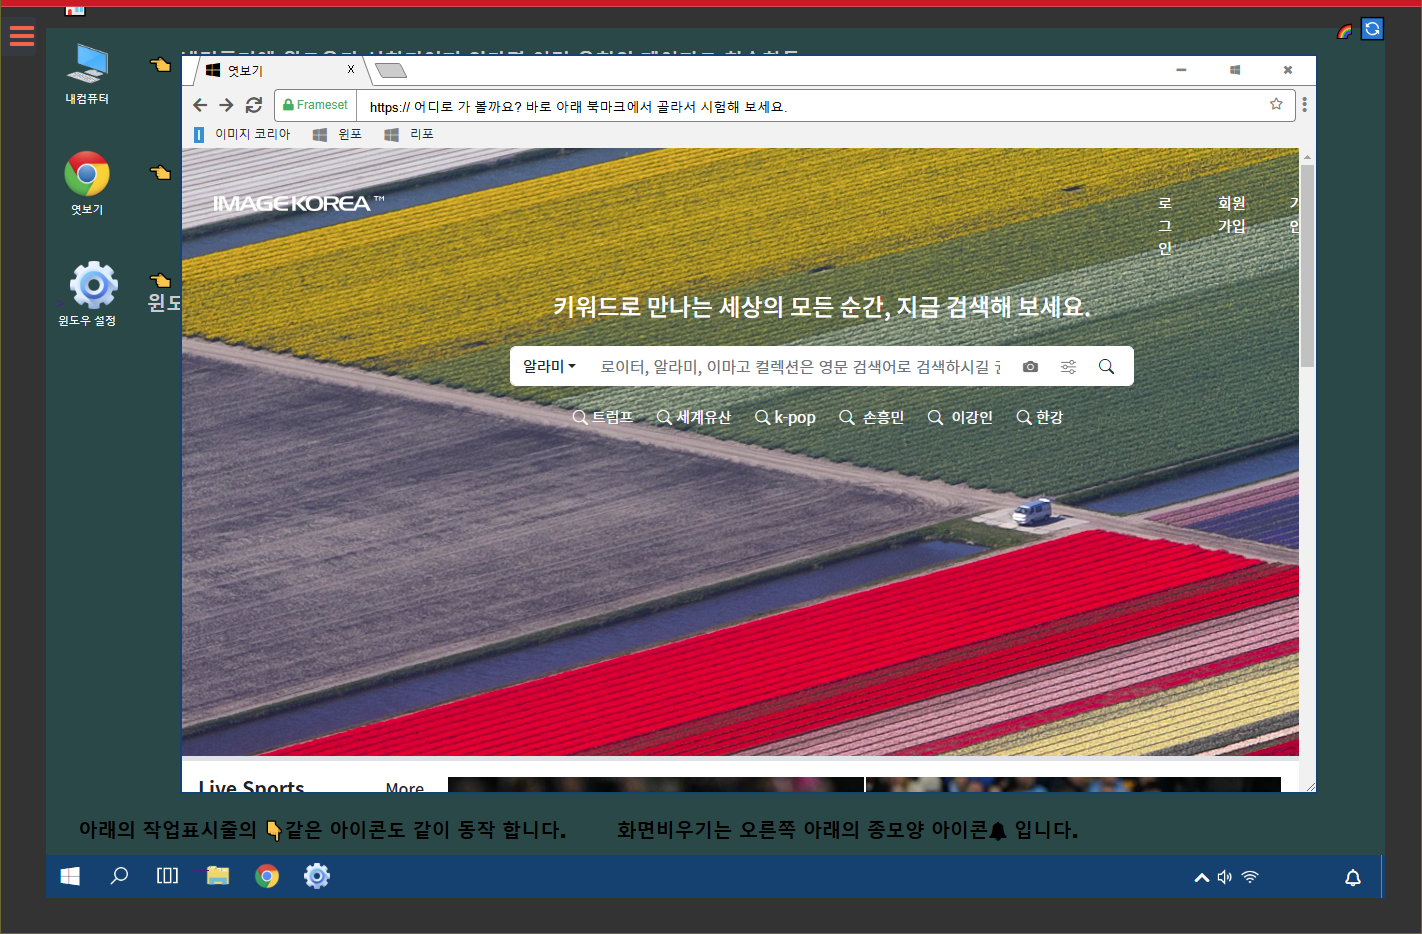Click the volume speaker tray icon
The image size is (1422, 934).
pos(1225,877)
